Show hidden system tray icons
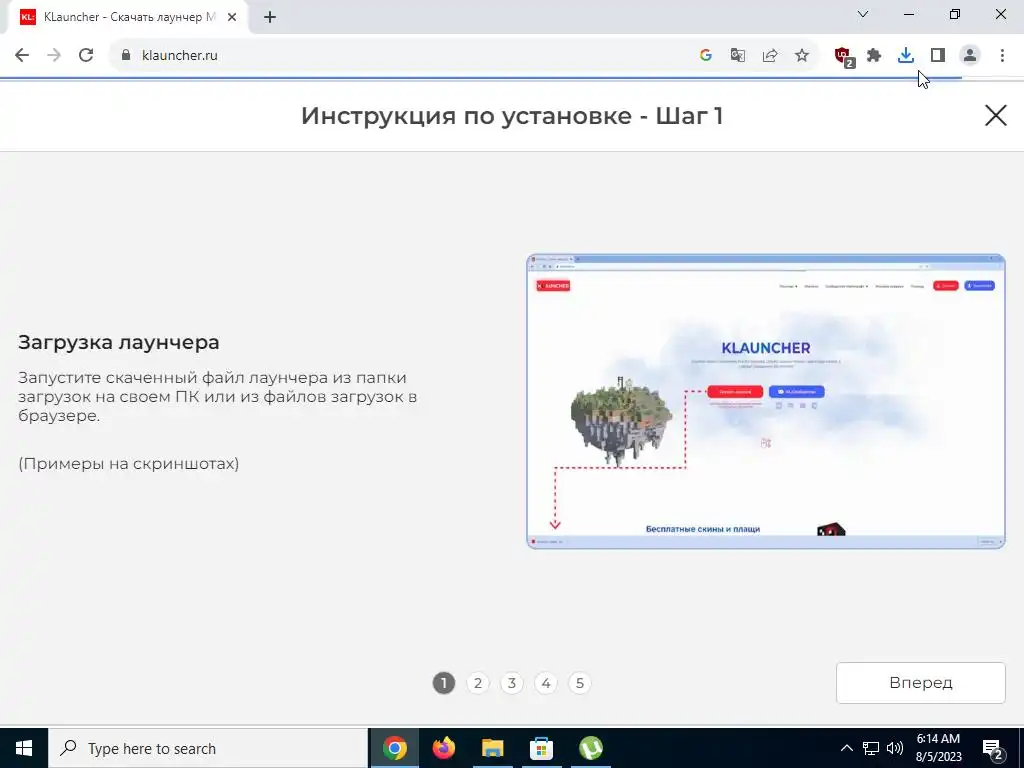 (x=846, y=748)
